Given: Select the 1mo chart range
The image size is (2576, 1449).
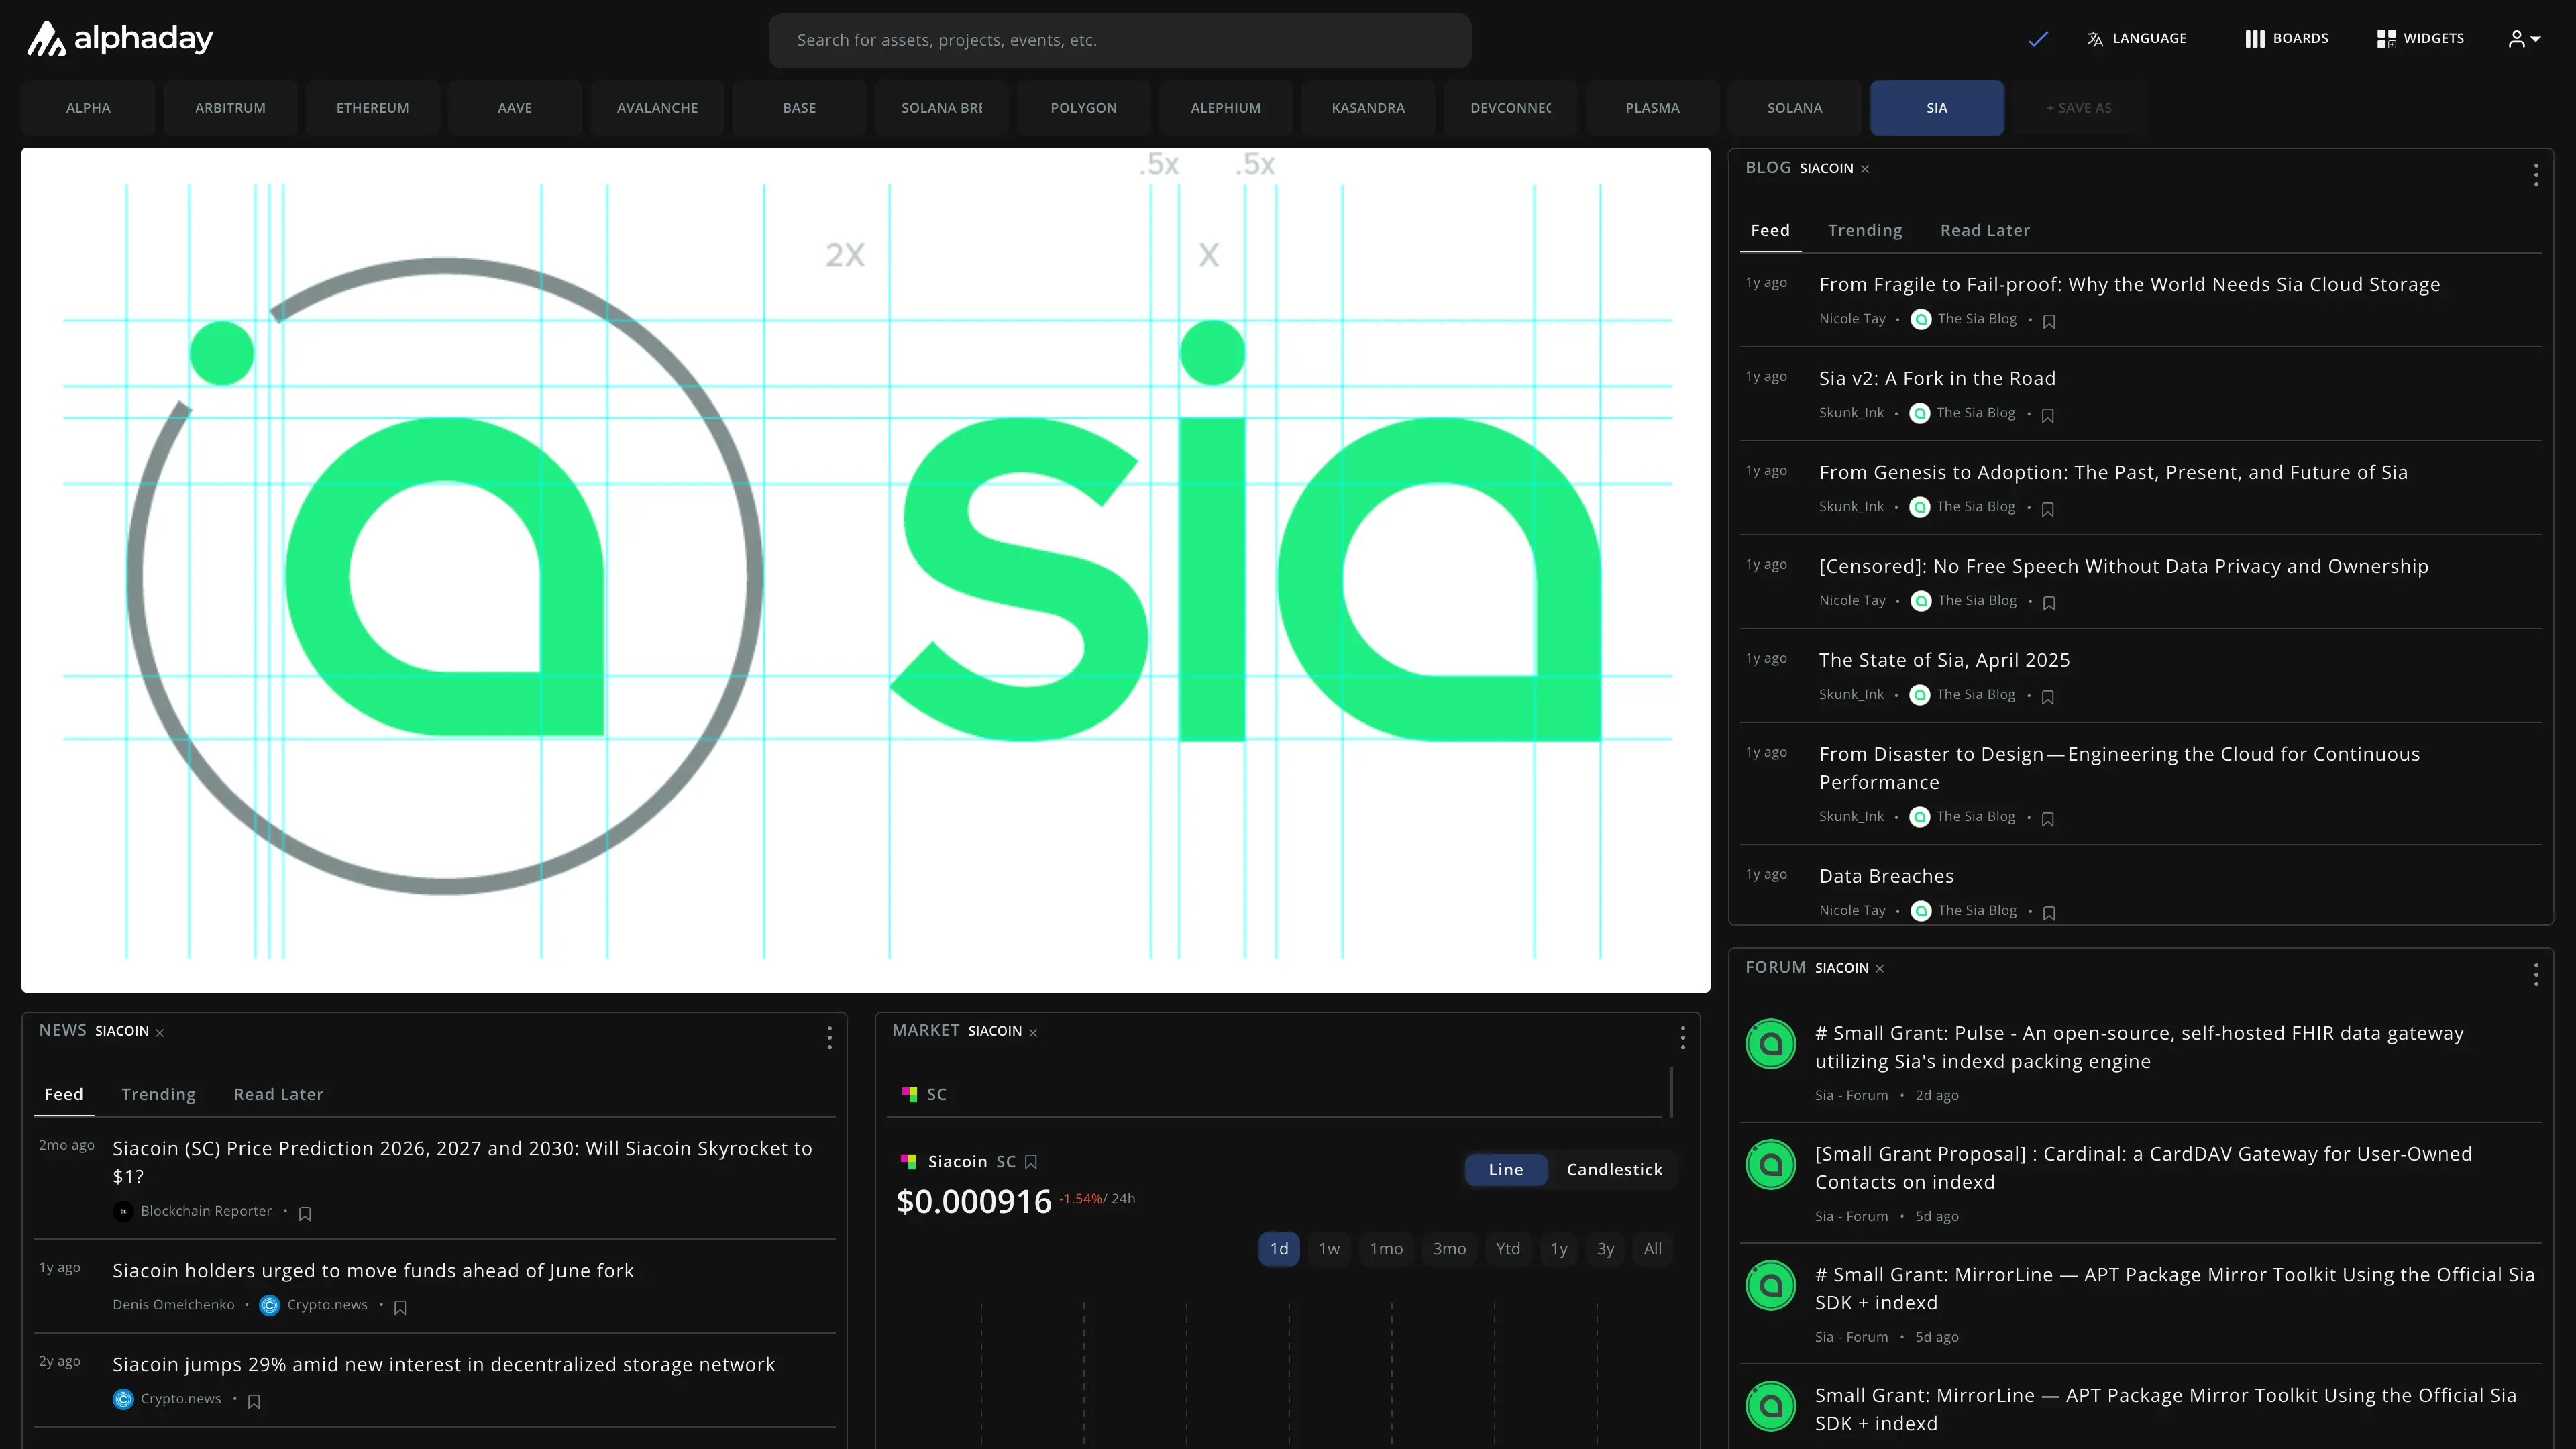Looking at the screenshot, I should click(x=1386, y=1249).
